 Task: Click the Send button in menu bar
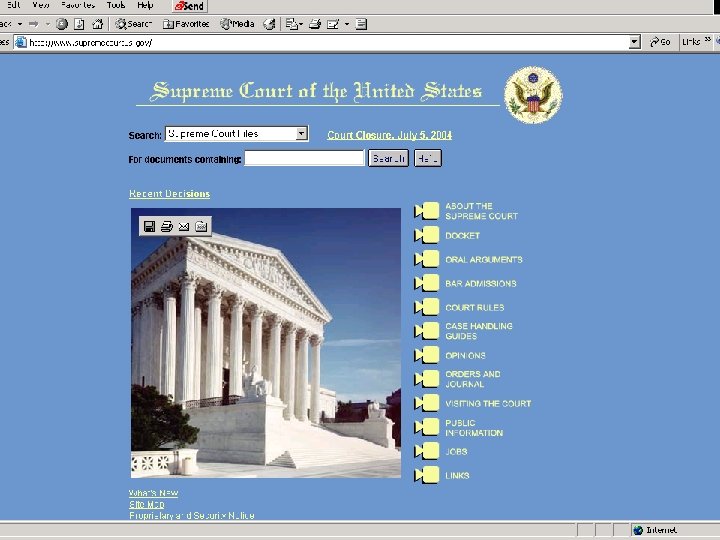(x=190, y=6)
